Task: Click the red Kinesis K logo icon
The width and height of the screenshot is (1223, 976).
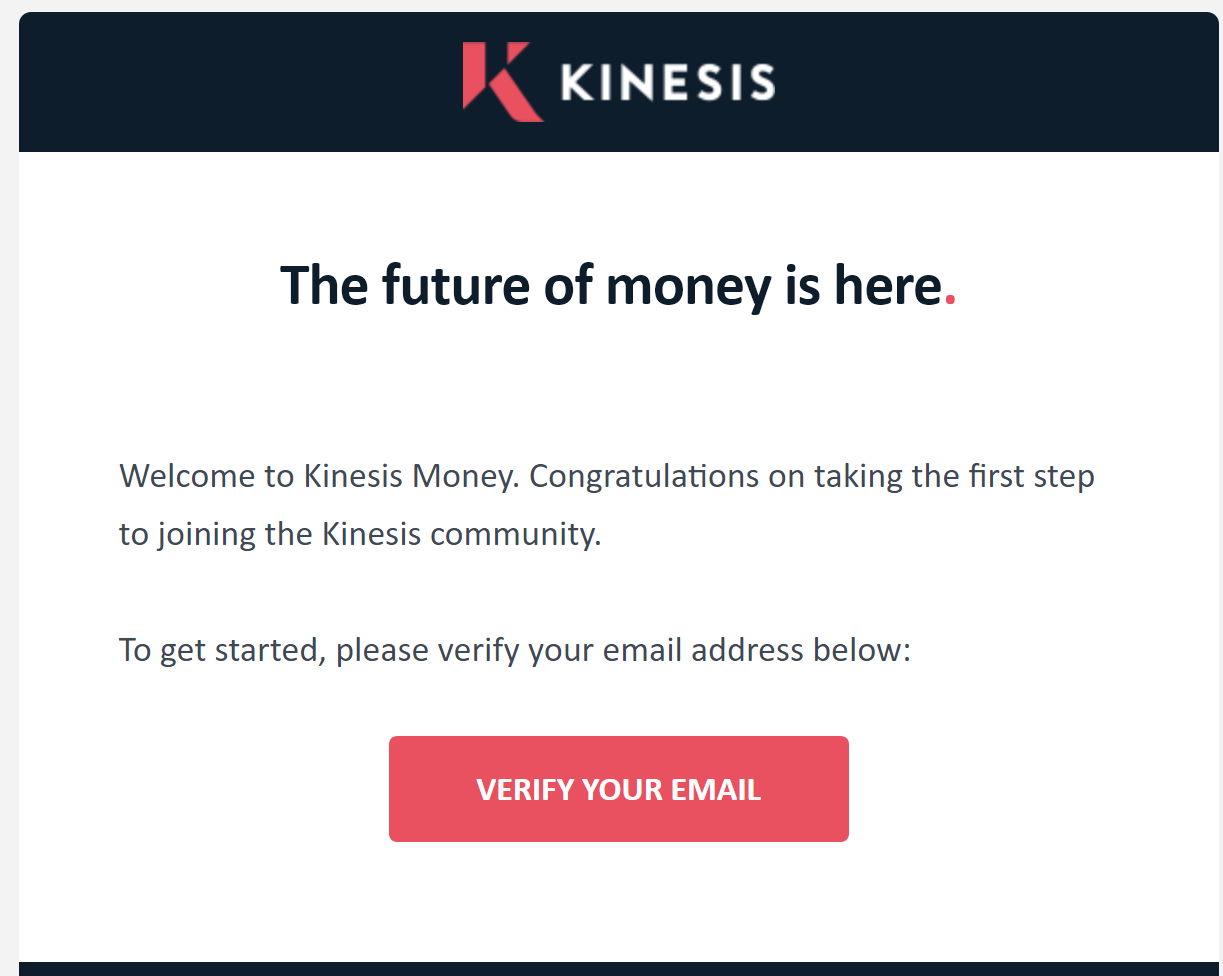Action: pyautogui.click(x=502, y=82)
